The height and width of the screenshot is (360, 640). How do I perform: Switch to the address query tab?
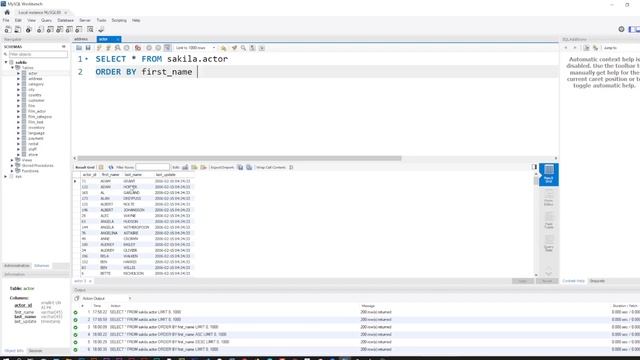point(81,39)
